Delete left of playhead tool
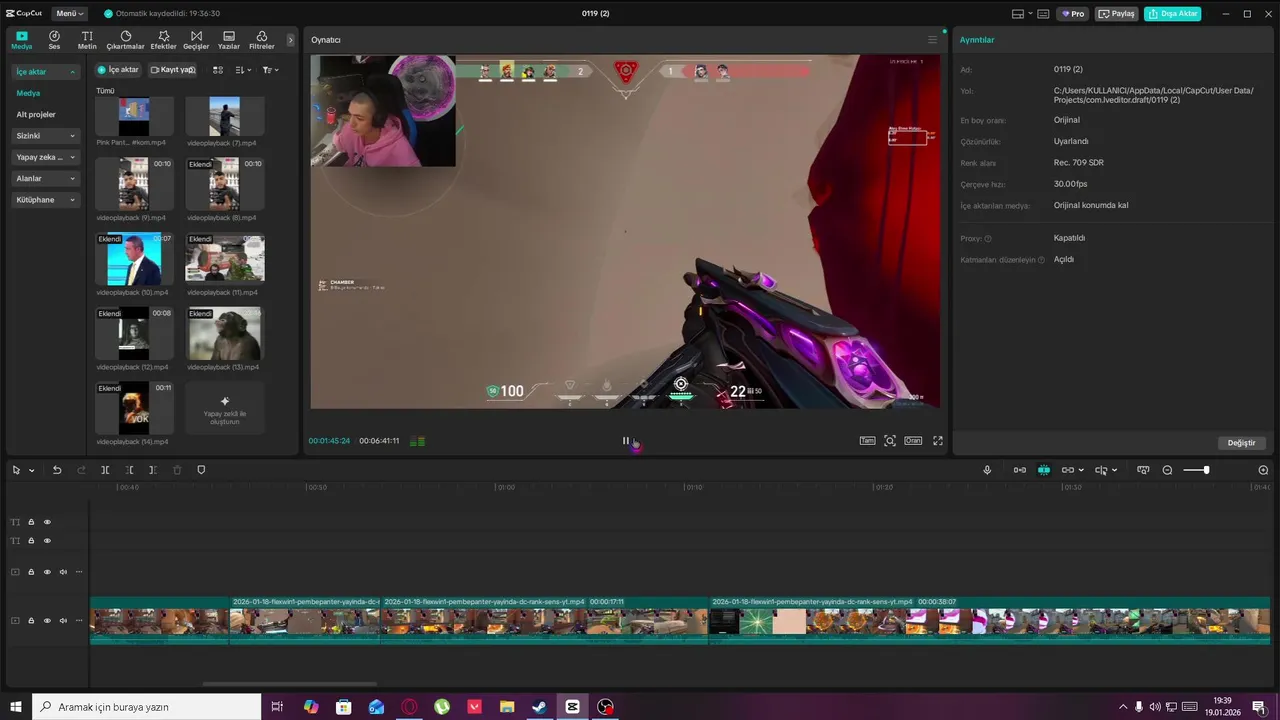1280x720 pixels. pyautogui.click(x=129, y=470)
